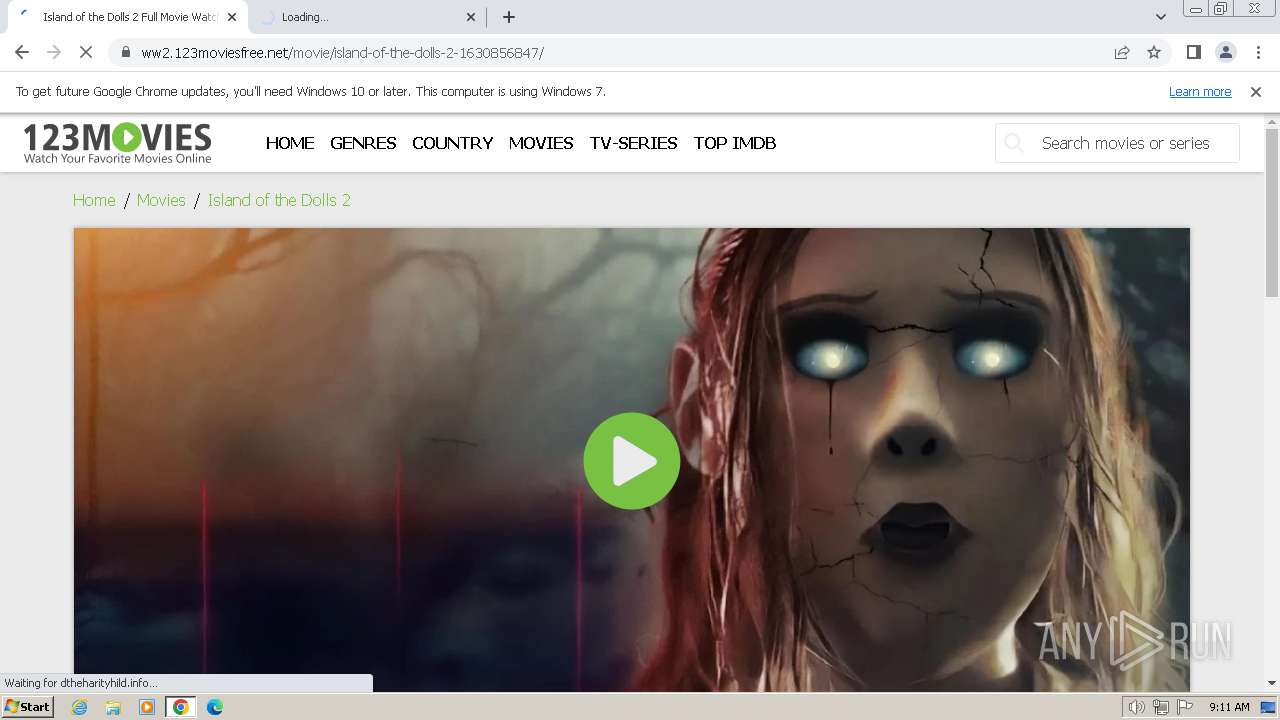
Task: Toggle the browser side panel
Action: 1193,53
